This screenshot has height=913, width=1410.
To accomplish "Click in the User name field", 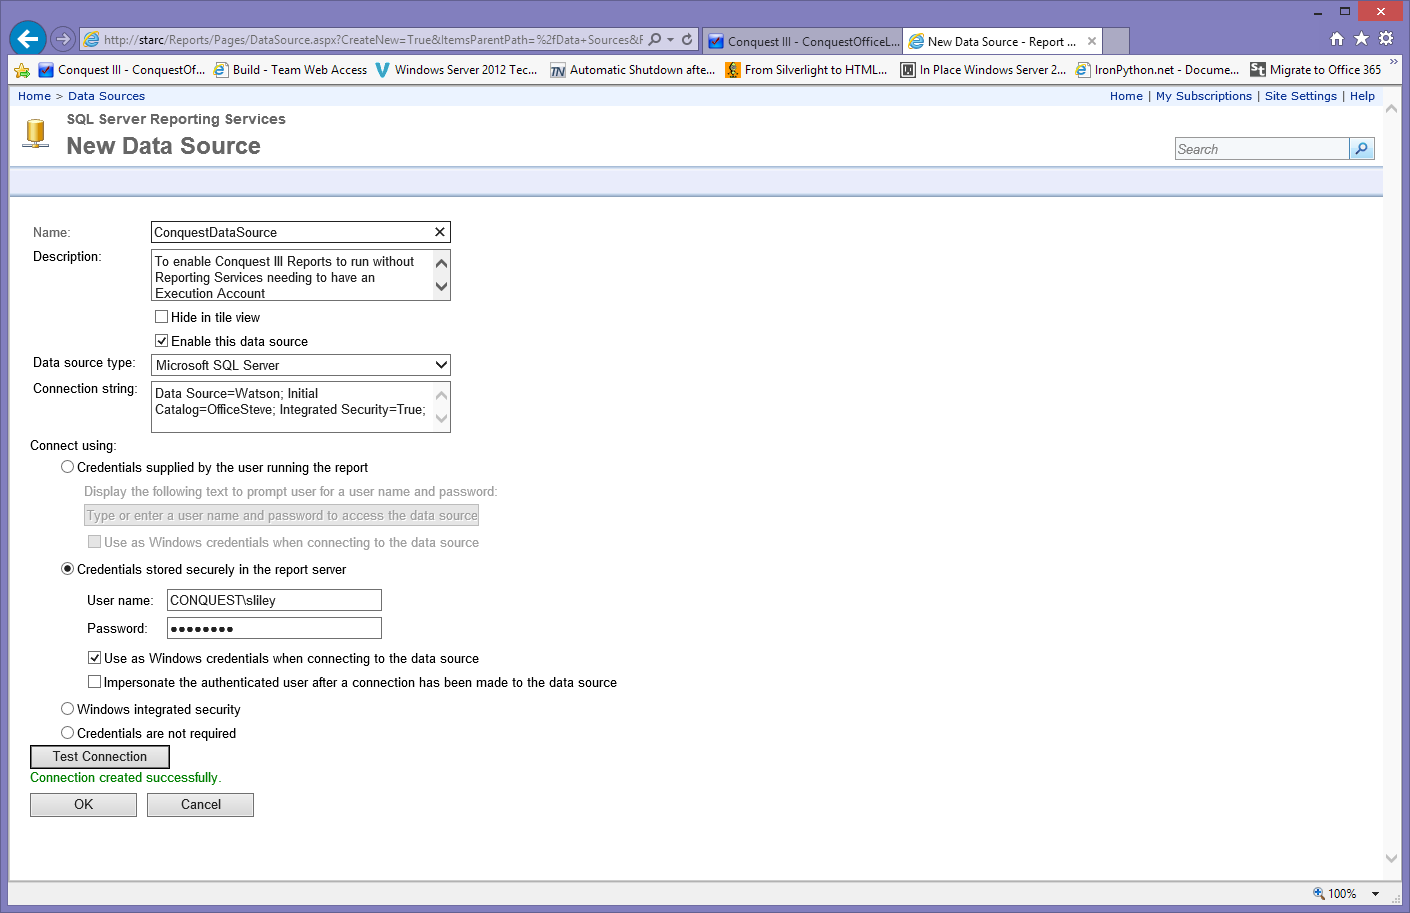I will (274, 600).
